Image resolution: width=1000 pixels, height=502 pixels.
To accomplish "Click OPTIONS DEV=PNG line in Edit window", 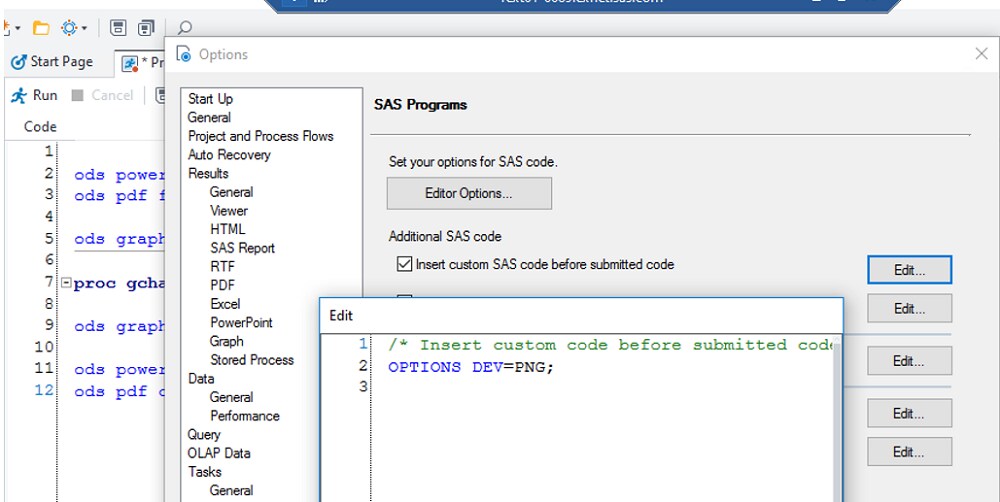I will 471,367.
